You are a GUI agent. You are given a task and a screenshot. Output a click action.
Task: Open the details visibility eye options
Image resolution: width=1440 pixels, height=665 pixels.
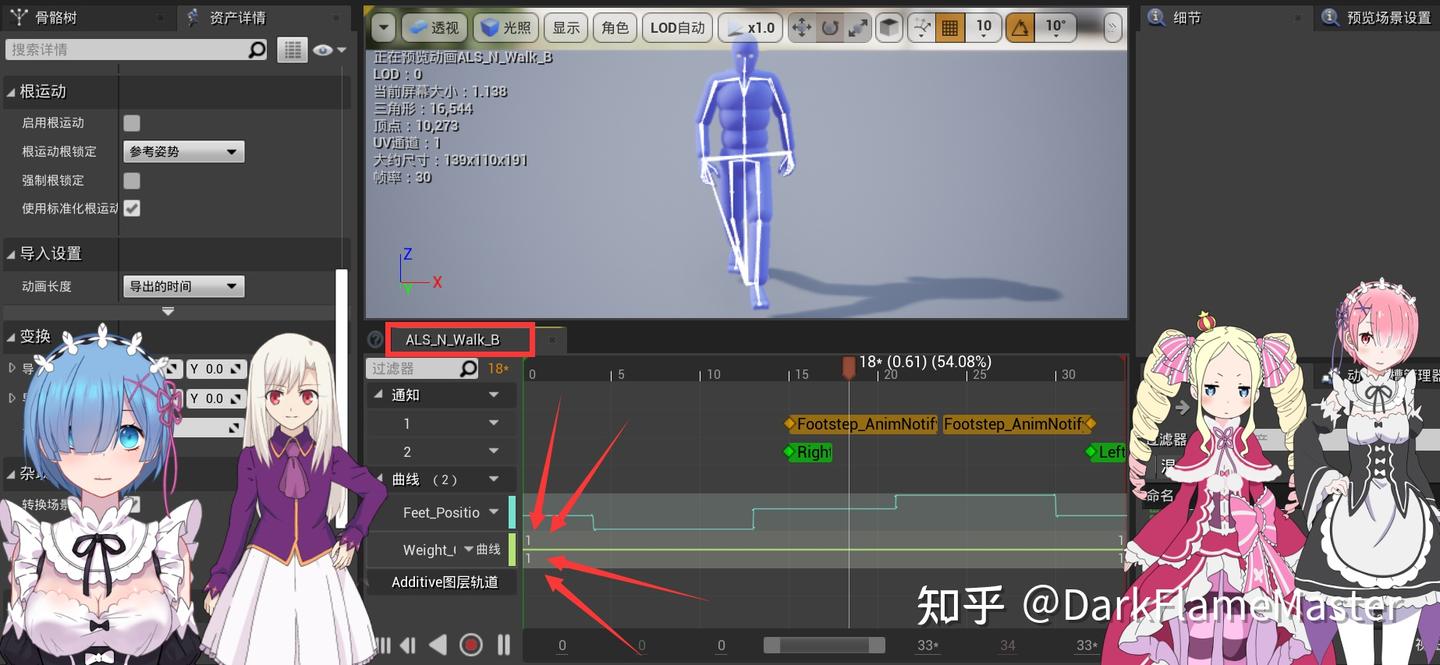tap(328, 49)
